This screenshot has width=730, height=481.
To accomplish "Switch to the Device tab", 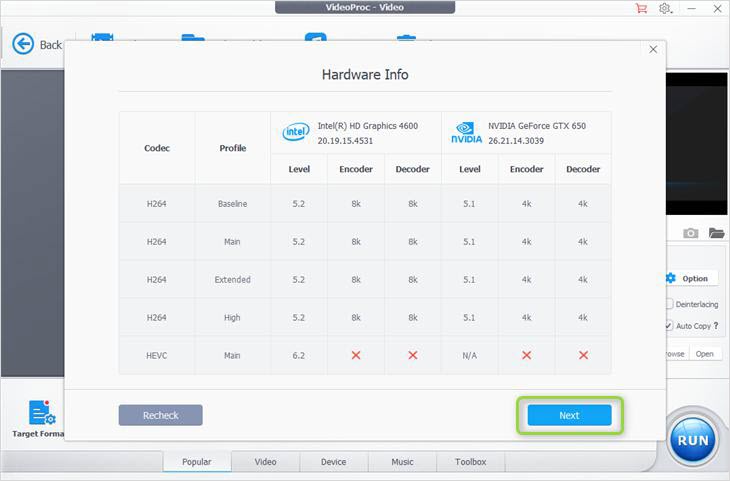I will (x=333, y=461).
